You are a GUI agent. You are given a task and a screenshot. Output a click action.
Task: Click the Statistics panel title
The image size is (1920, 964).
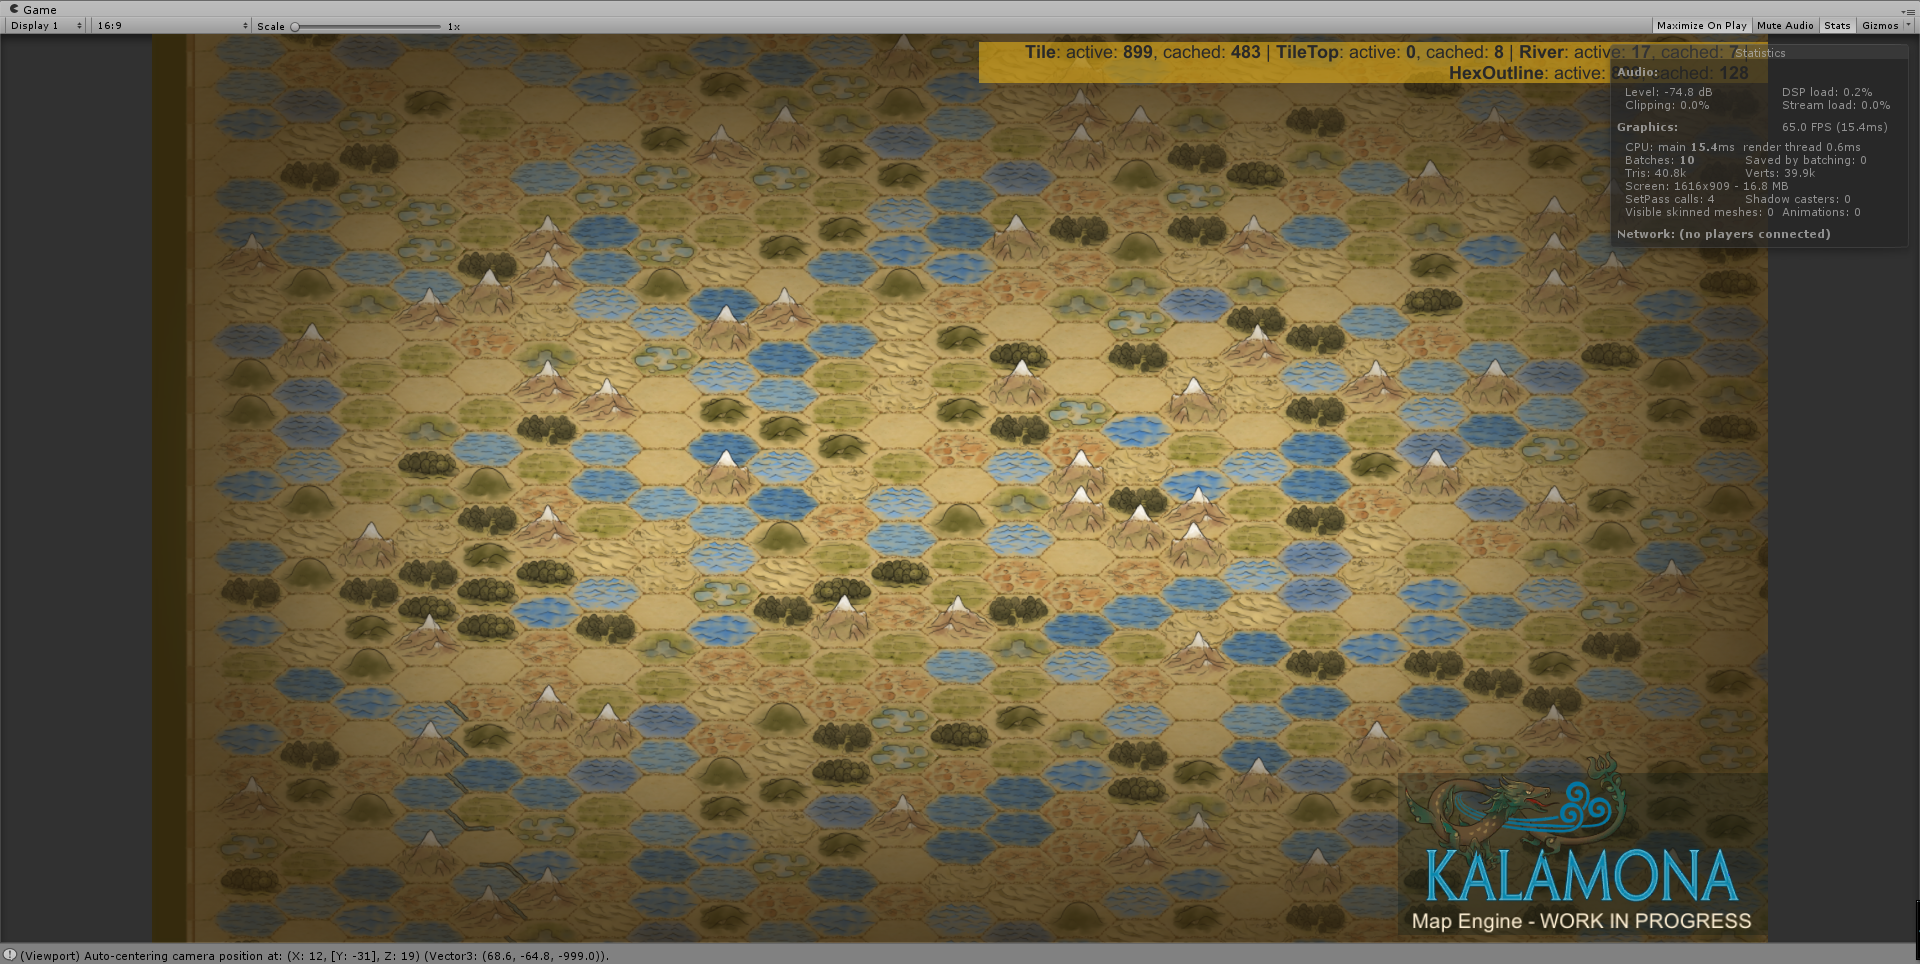(1760, 53)
